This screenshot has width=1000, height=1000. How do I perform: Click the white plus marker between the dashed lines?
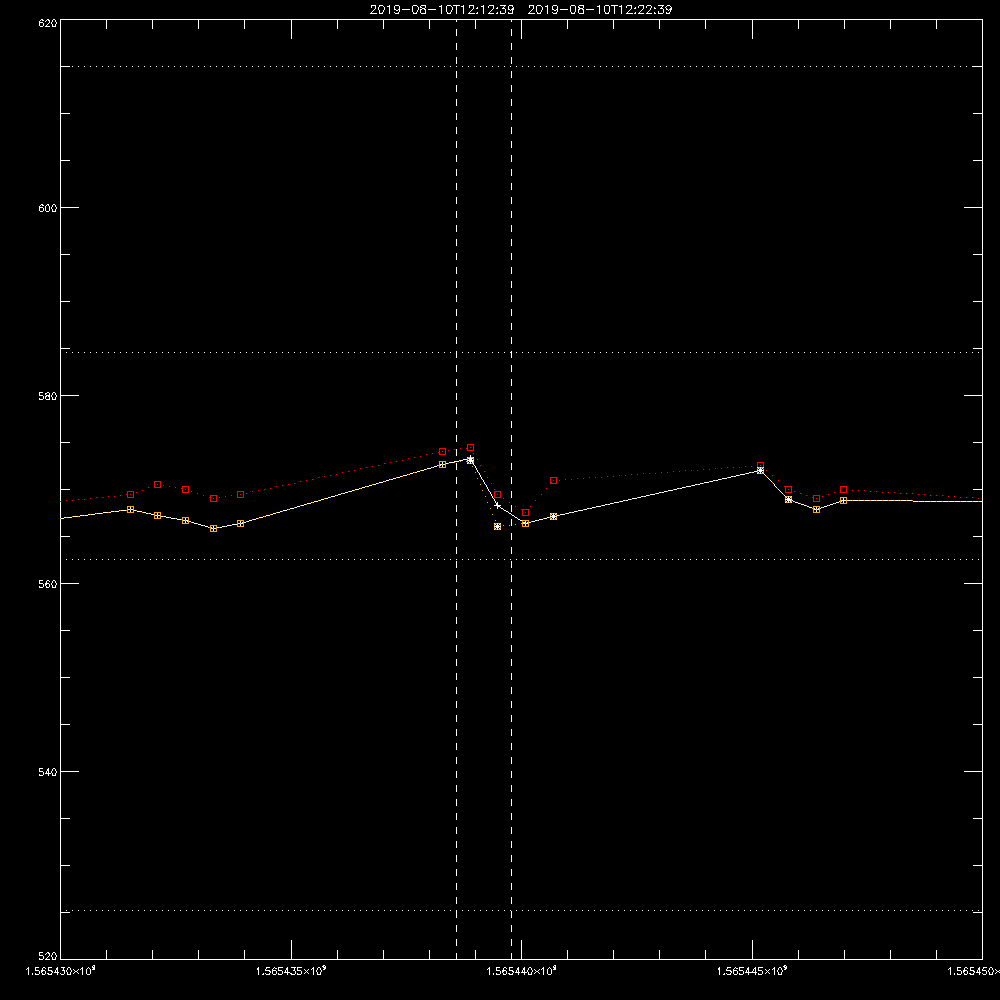pos(497,506)
